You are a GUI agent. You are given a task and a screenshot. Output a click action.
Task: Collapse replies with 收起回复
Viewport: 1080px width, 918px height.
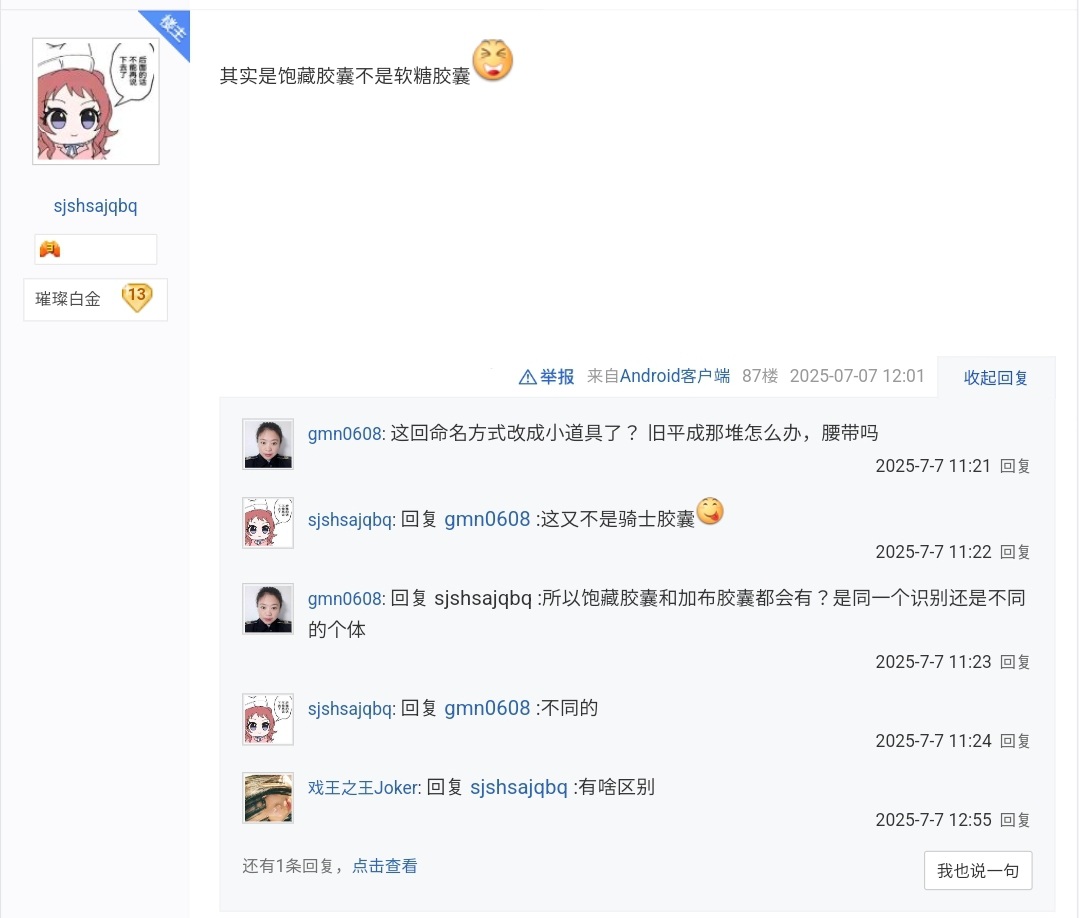pyautogui.click(x=995, y=377)
